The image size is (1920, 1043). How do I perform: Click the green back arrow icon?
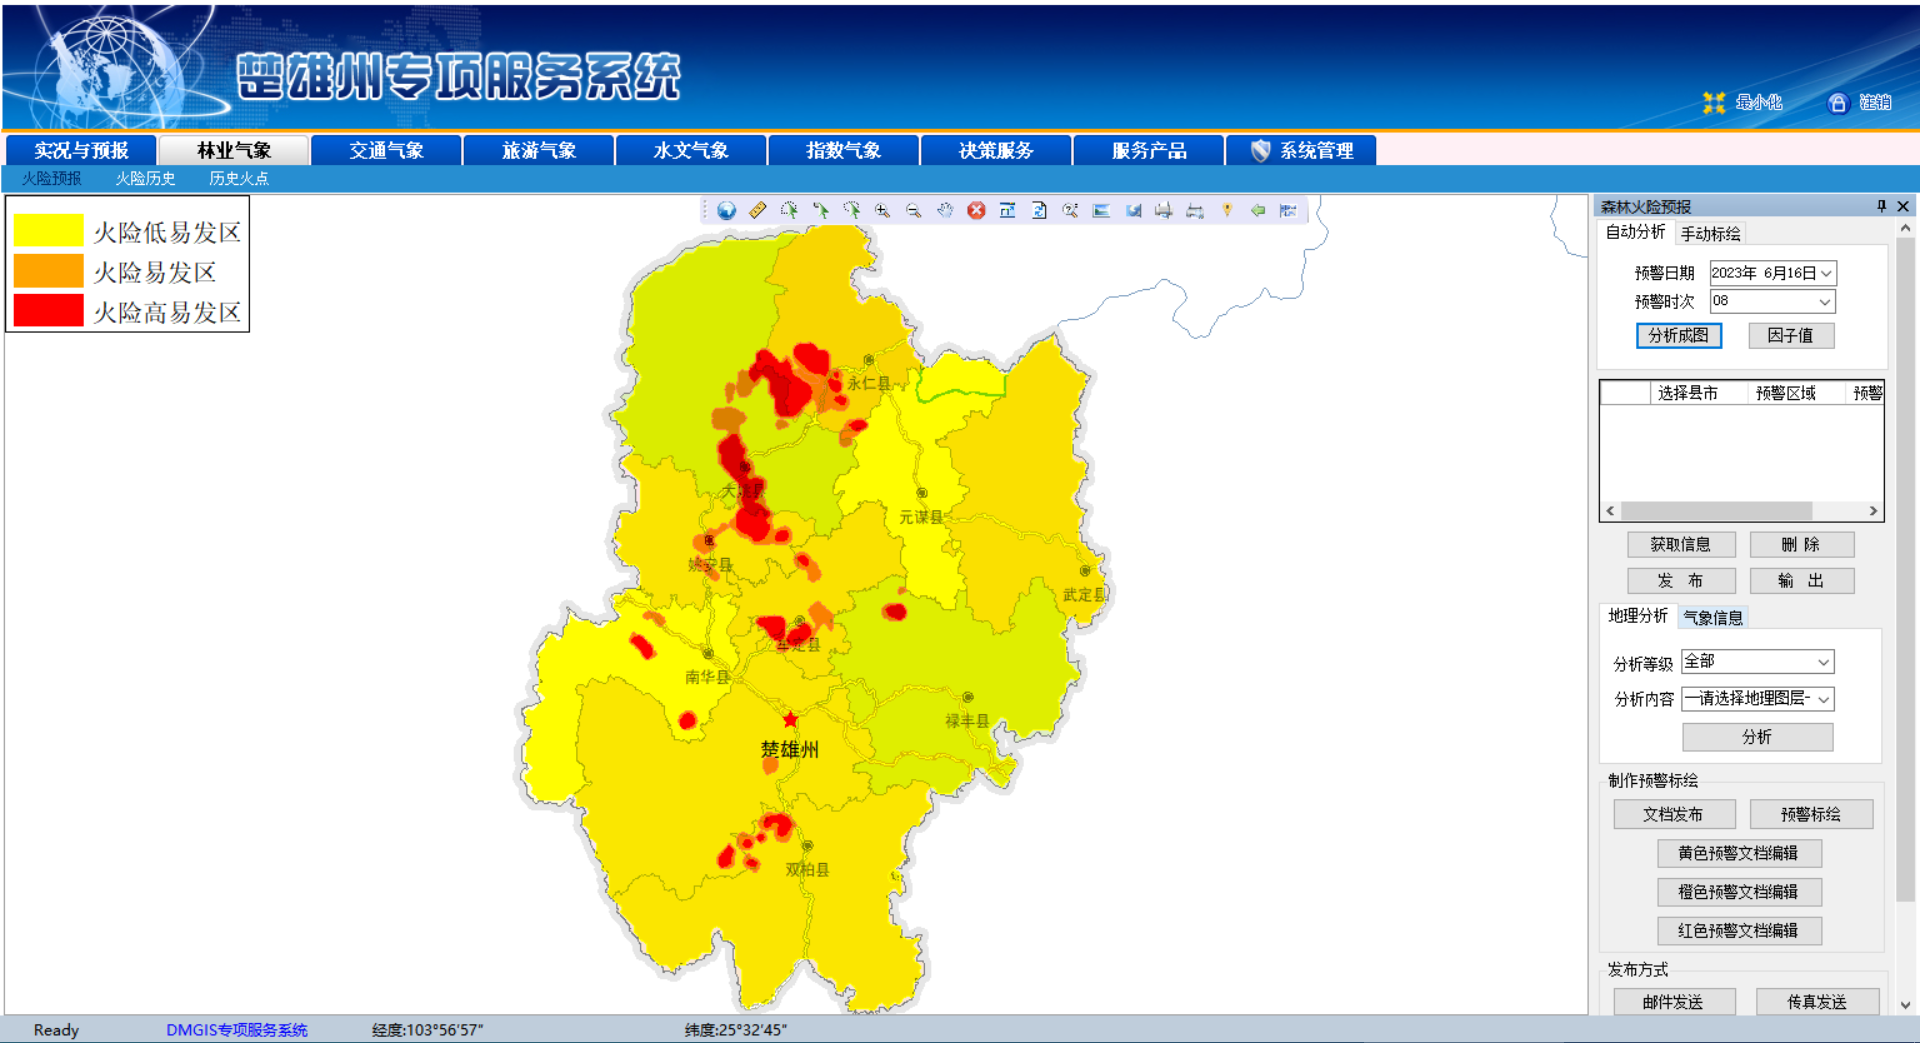coord(1258,210)
